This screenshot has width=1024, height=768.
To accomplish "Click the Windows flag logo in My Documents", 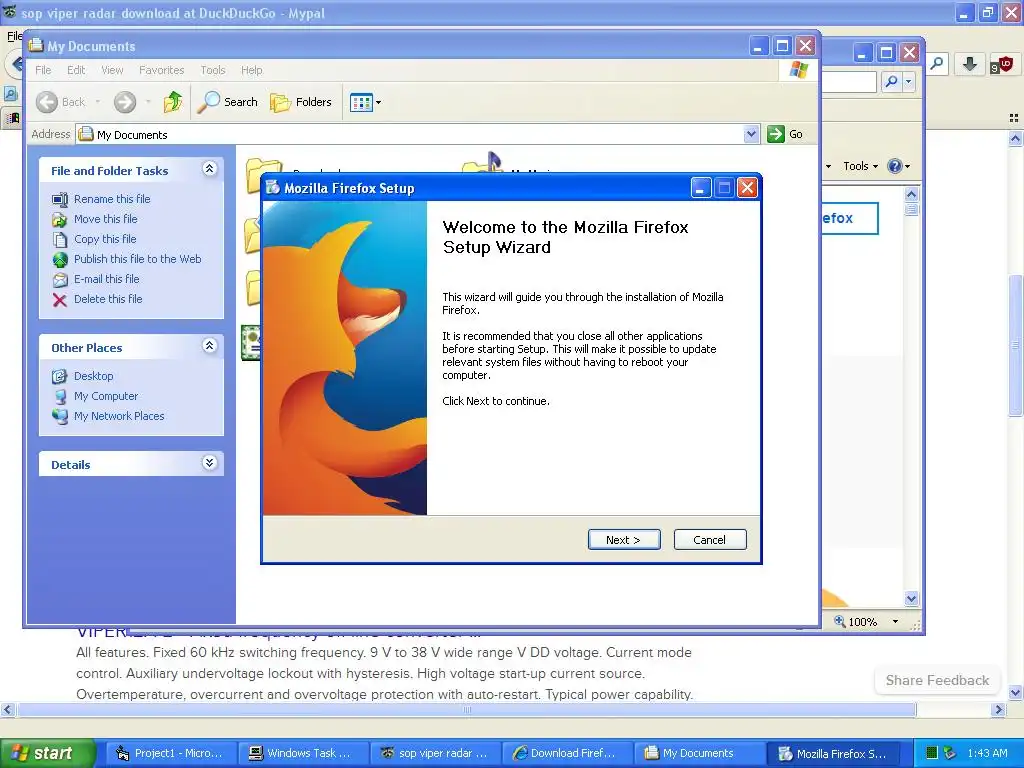I will (799, 70).
